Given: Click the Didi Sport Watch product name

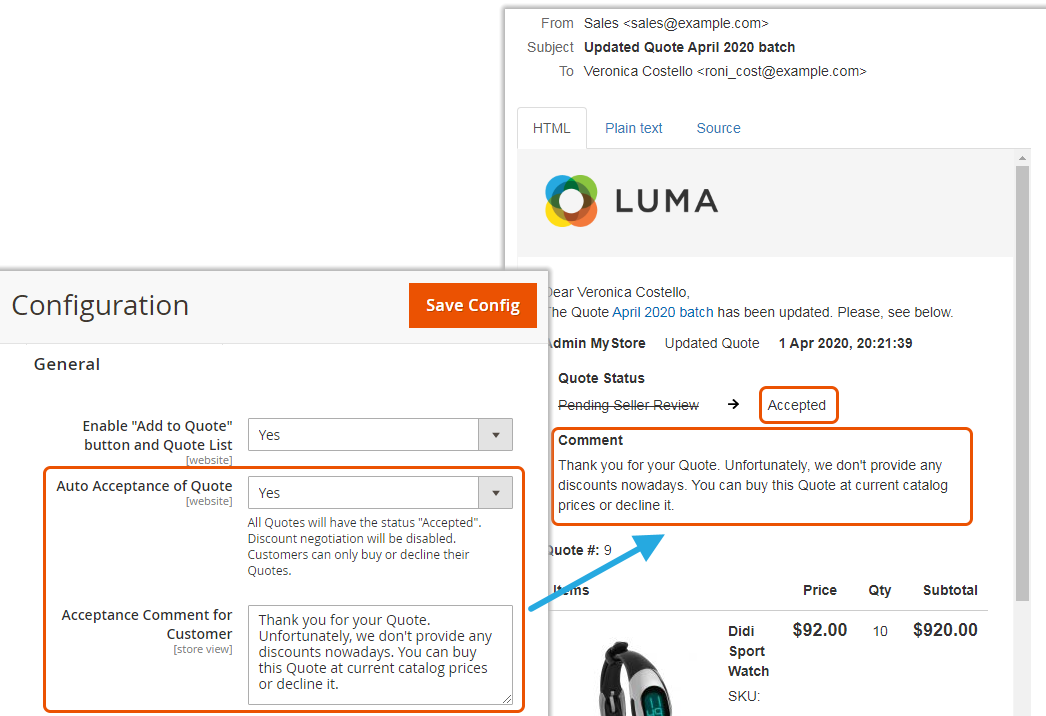Looking at the screenshot, I should pyautogui.click(x=748, y=650).
